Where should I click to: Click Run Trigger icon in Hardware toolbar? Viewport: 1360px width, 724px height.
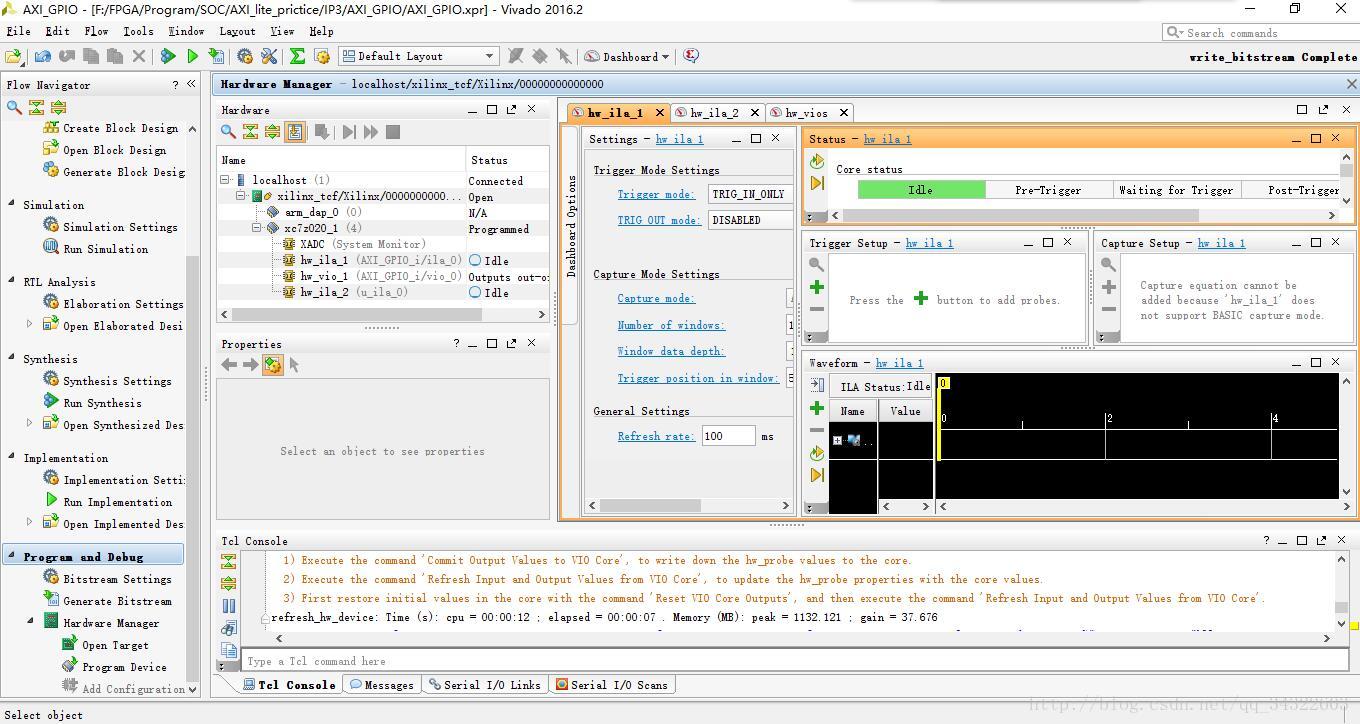349,131
